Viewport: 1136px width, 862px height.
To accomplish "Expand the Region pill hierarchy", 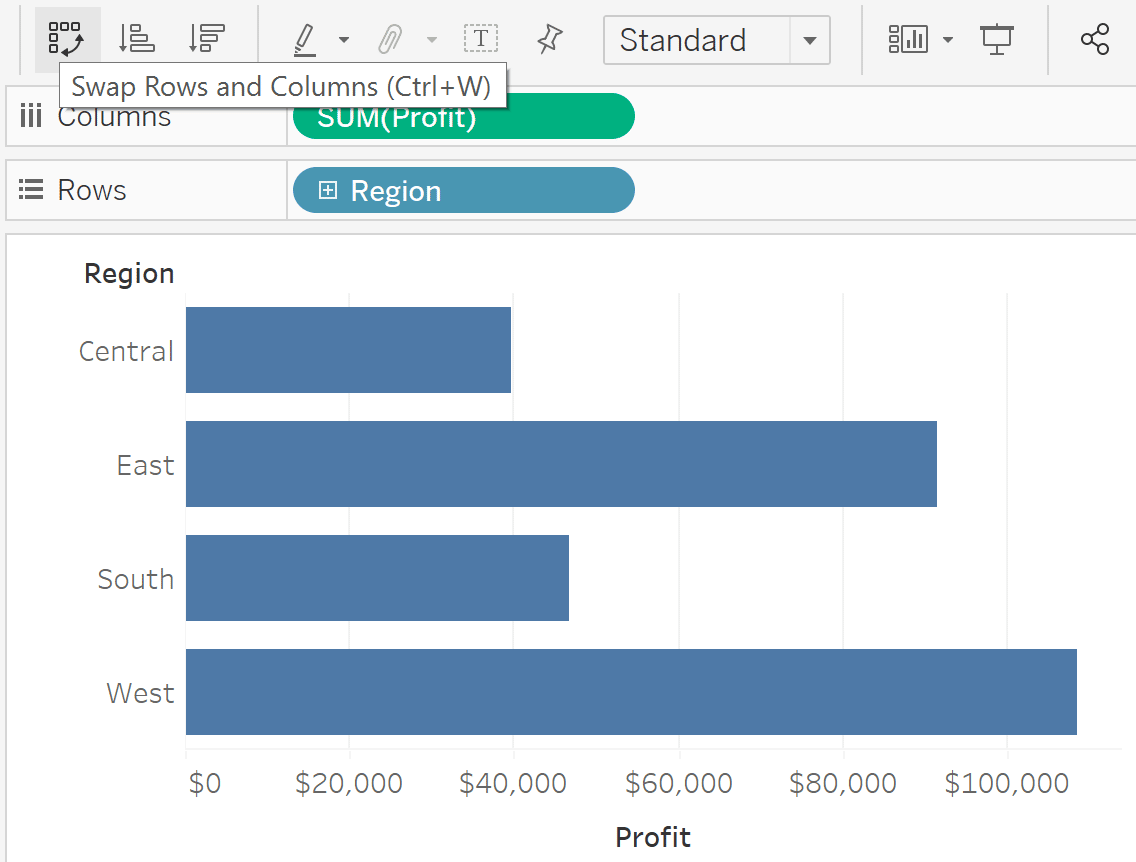I will click(x=327, y=190).
